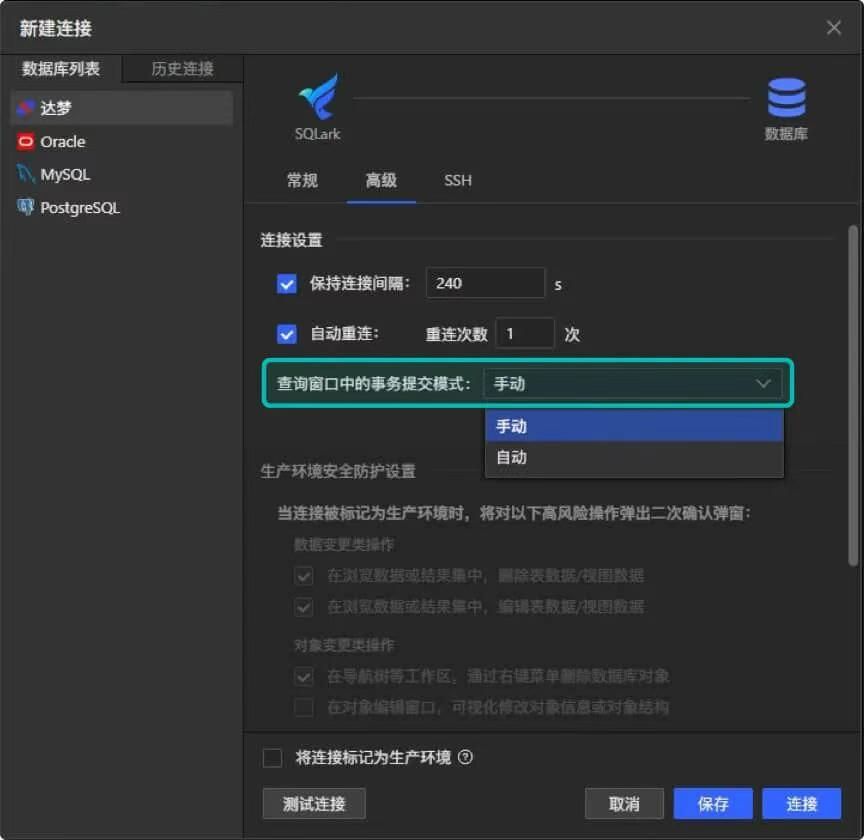Click the 取消 button
The image size is (864, 840).
(x=624, y=804)
